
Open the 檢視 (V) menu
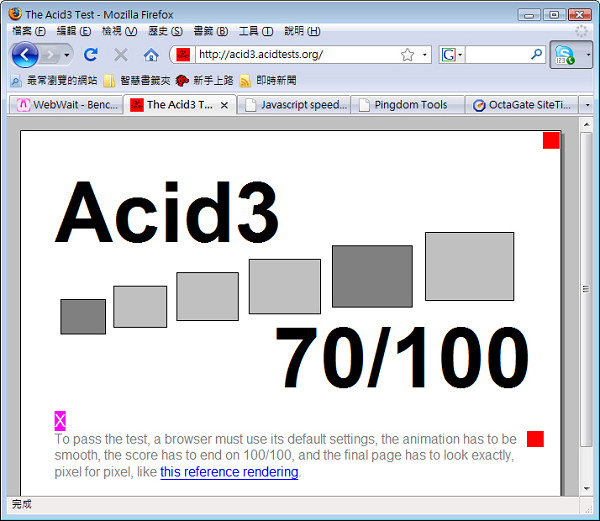click(119, 31)
